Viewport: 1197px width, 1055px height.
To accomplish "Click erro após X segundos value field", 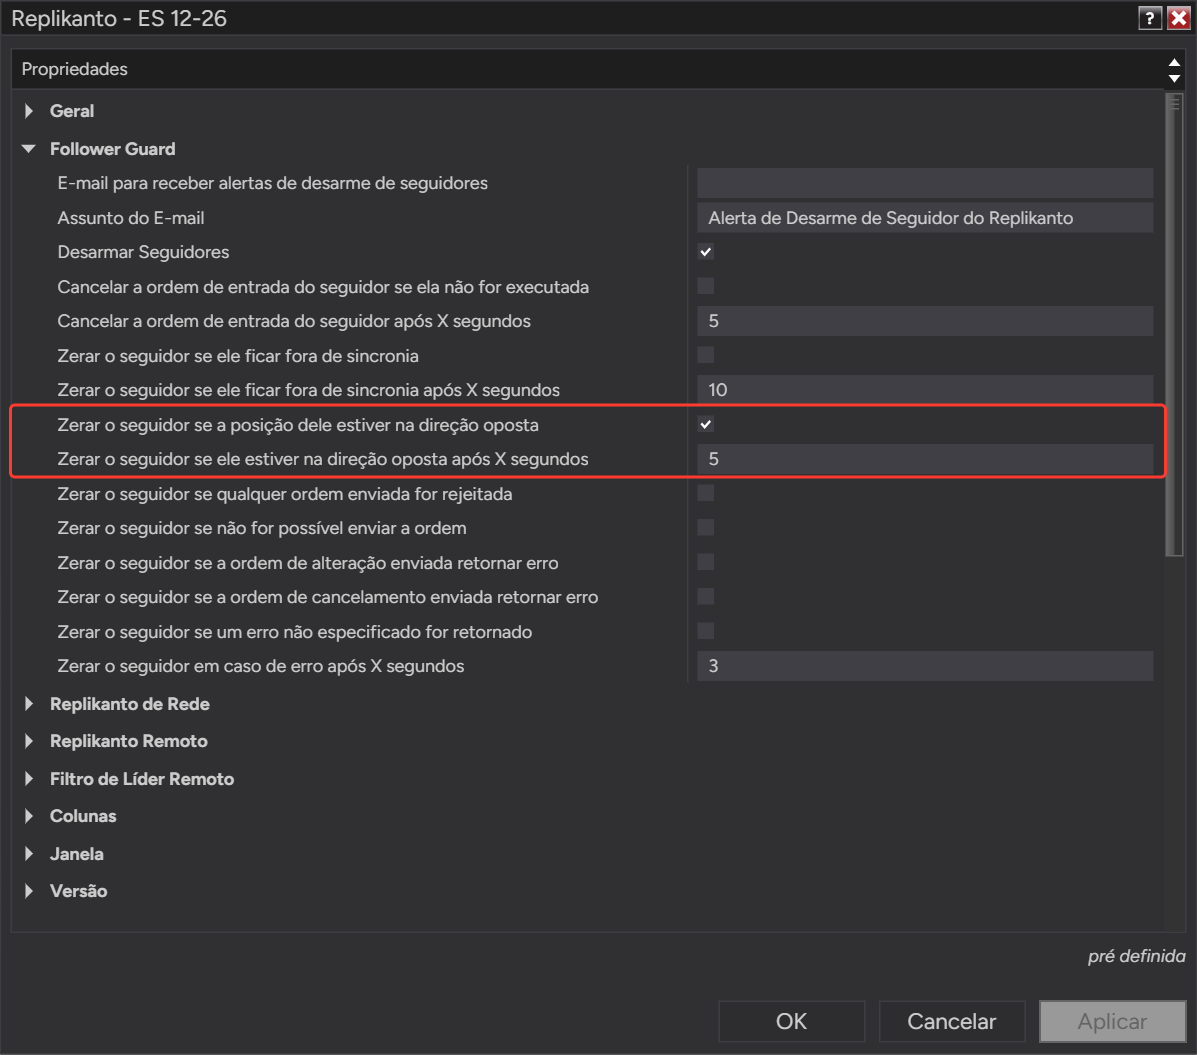I will [924, 666].
